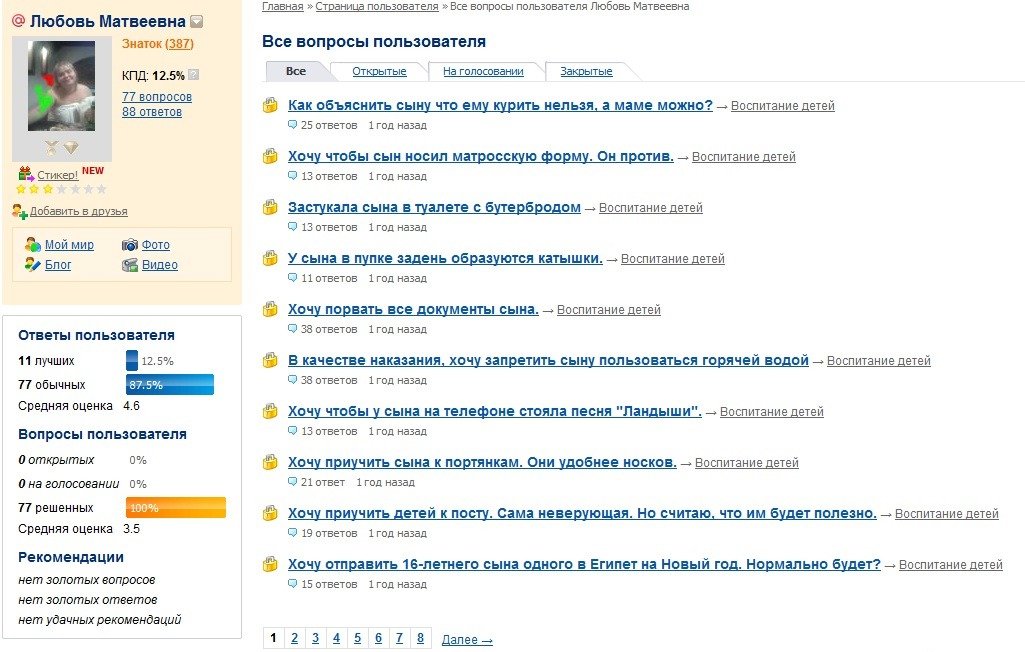Open question about 16-летнего сына в Египет
Screen dimensions: 1025x652
click(584, 564)
